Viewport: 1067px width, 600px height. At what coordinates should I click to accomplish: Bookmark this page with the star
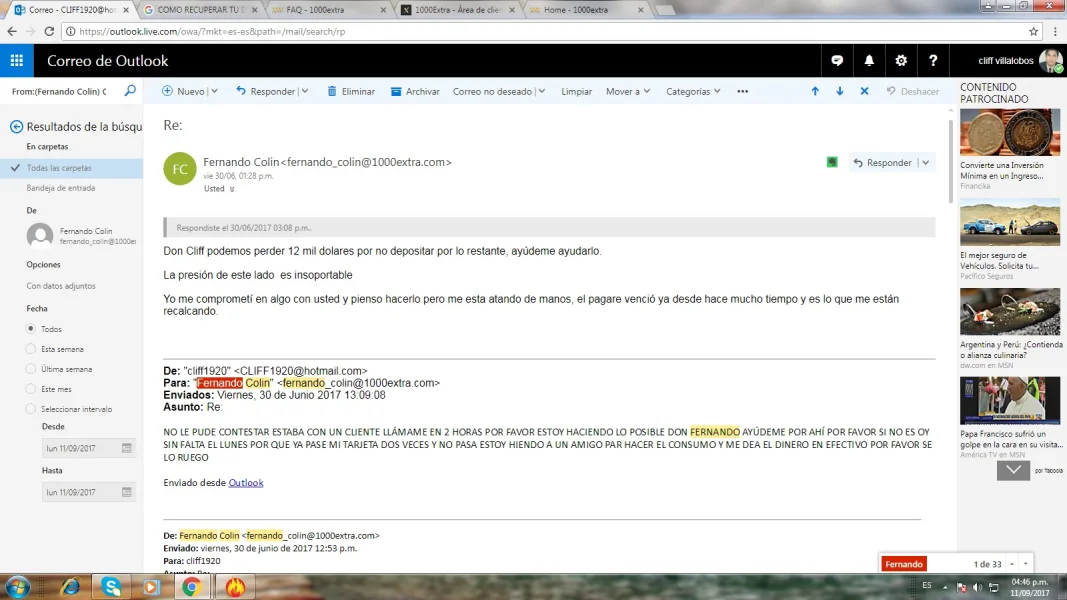1034,31
